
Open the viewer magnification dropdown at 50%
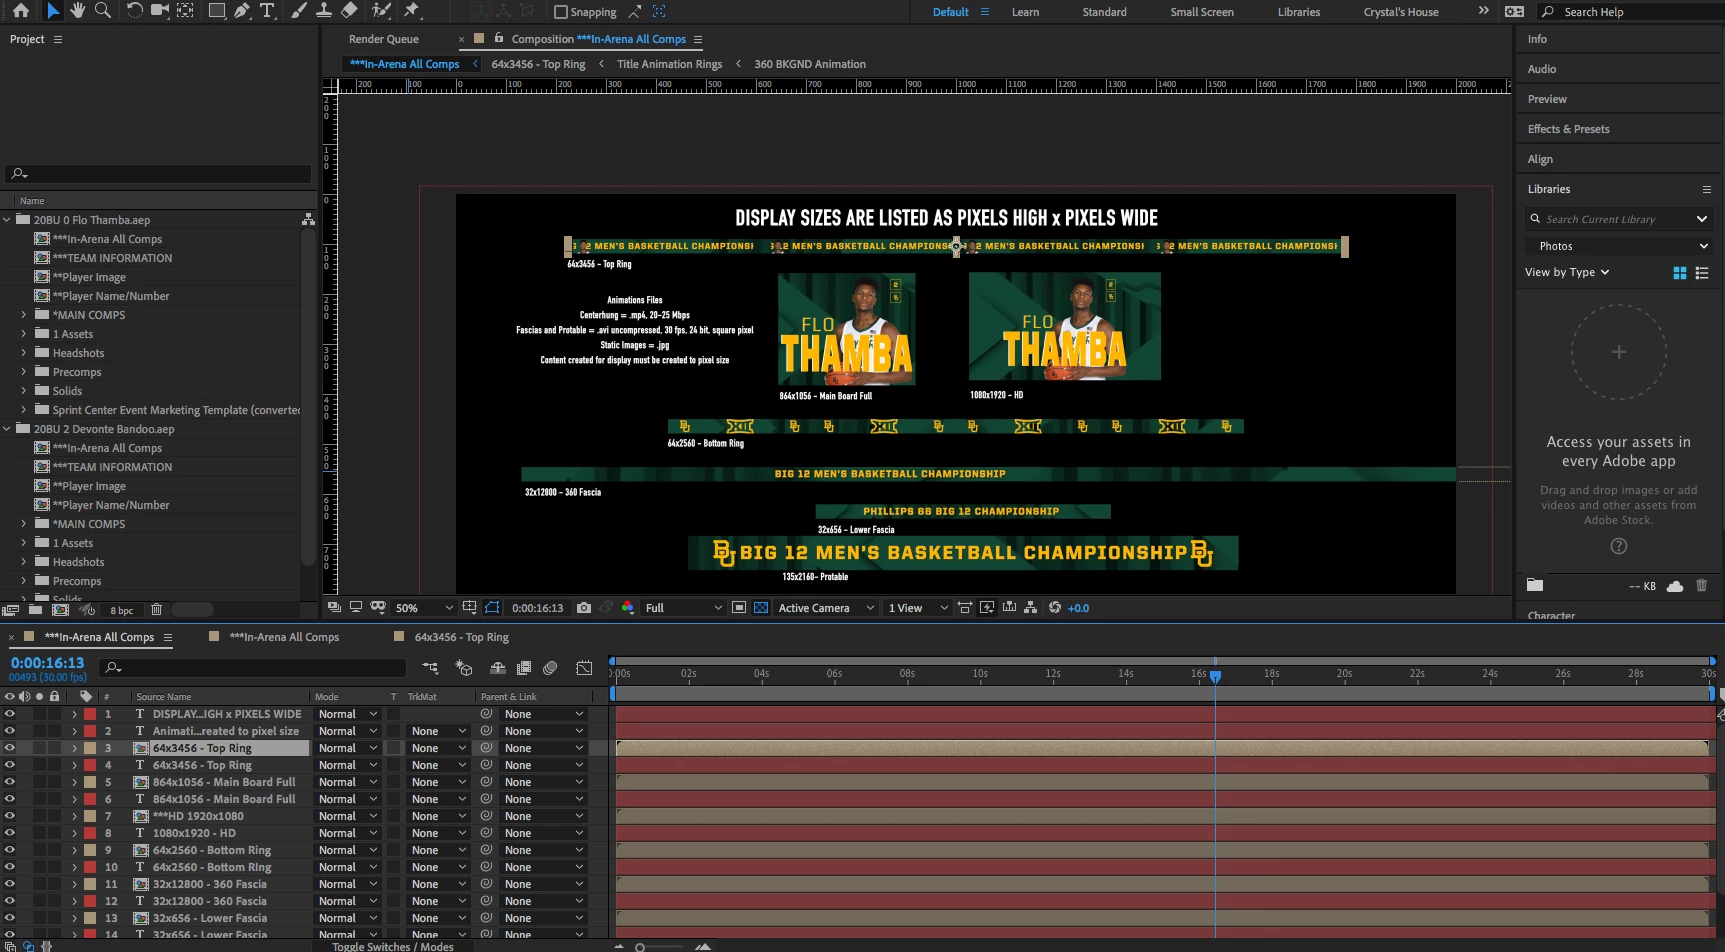(x=424, y=608)
